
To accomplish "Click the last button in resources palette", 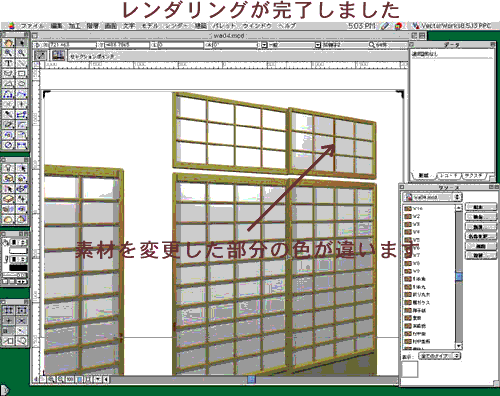I will pos(481,256).
